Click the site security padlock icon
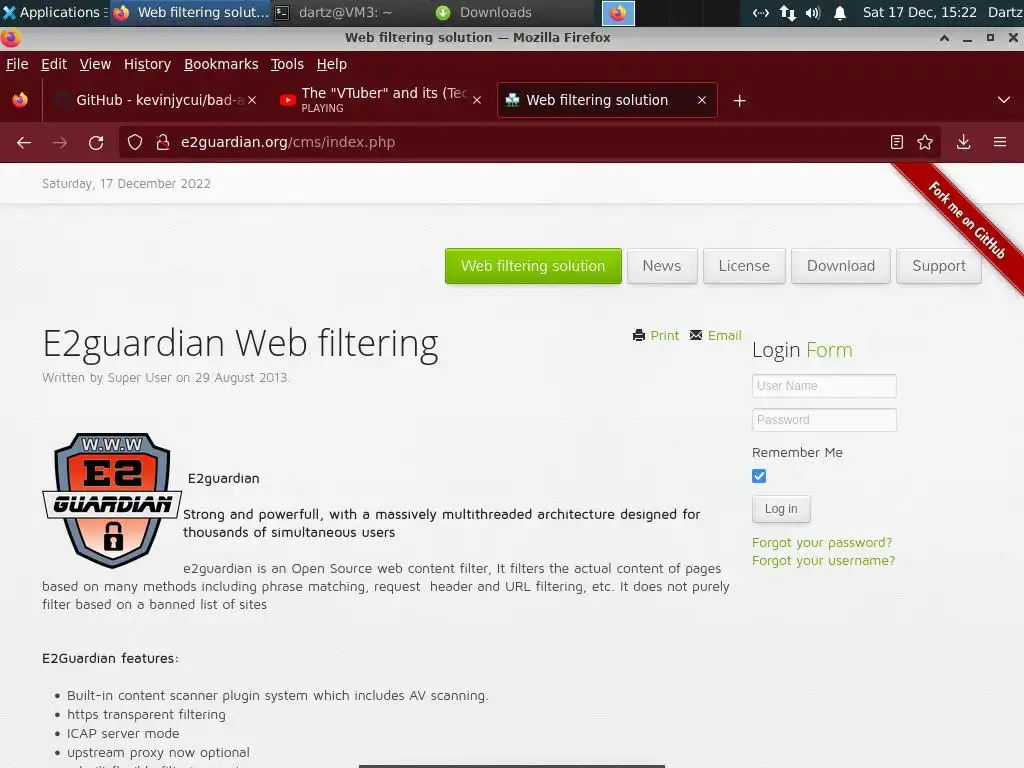Image resolution: width=1024 pixels, height=768 pixels. click(x=163, y=142)
